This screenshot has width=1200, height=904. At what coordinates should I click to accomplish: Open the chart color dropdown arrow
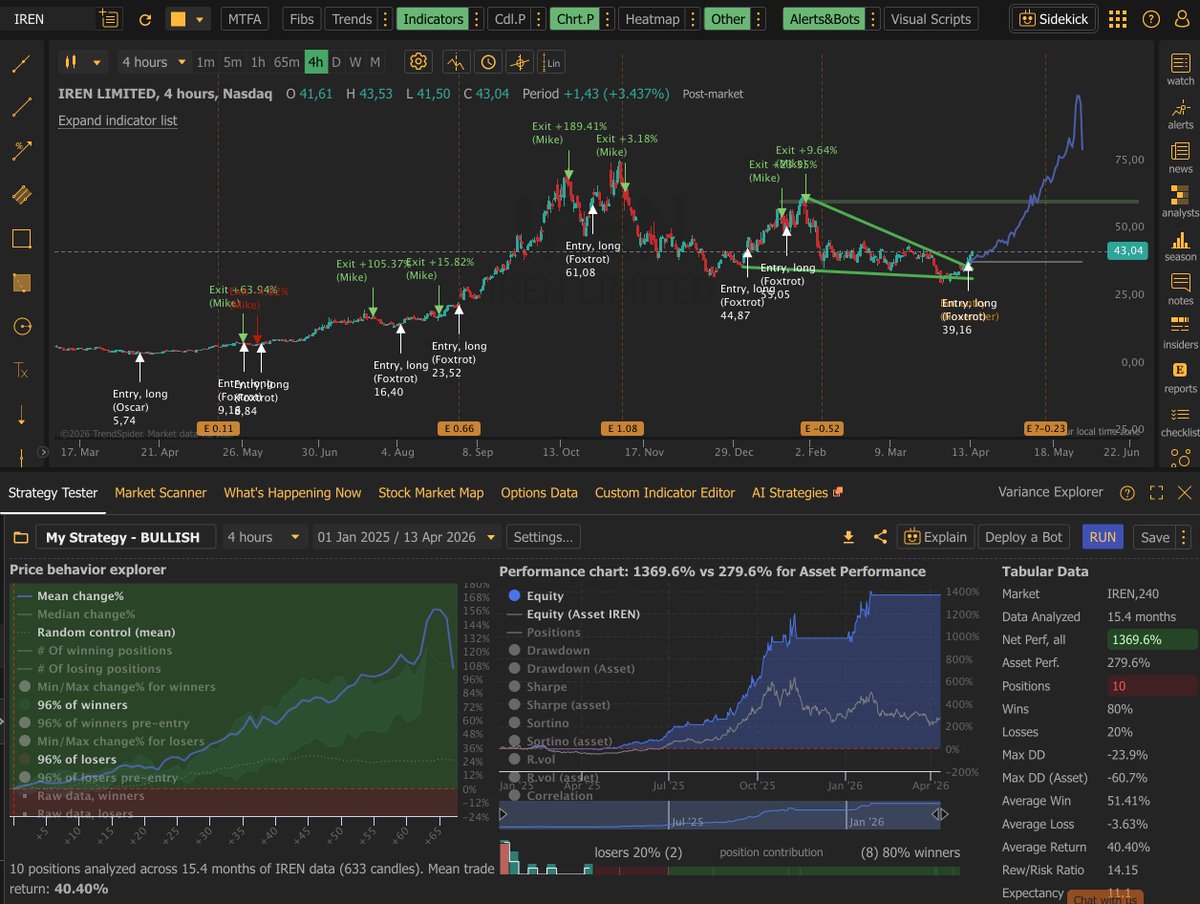[x=201, y=19]
